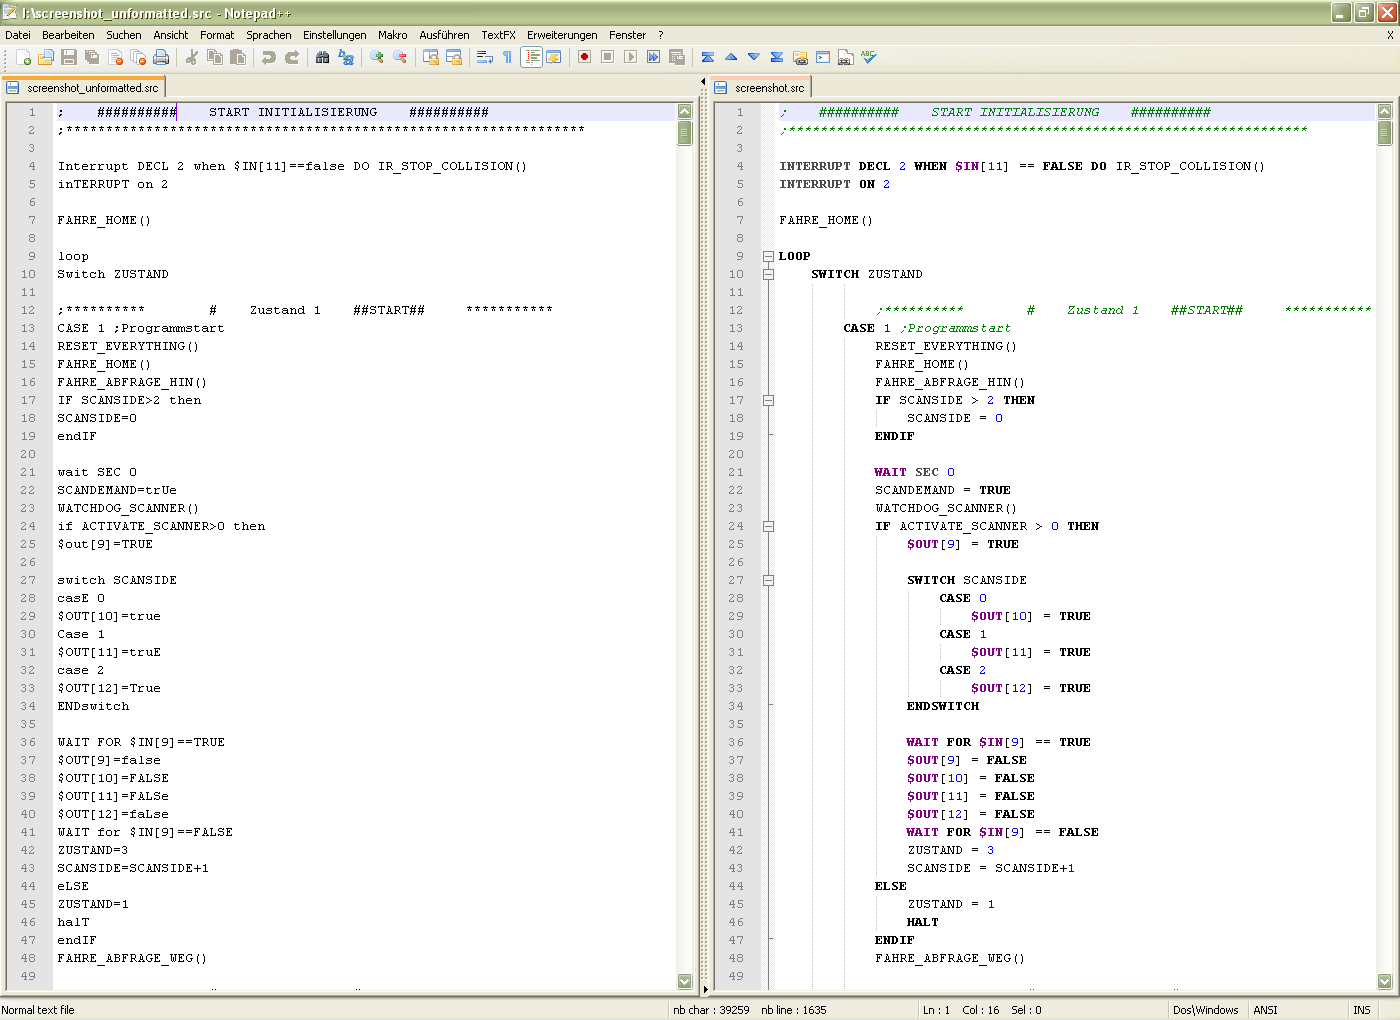Open the Suchen menu
The height and width of the screenshot is (1020, 1400).
click(124, 35)
